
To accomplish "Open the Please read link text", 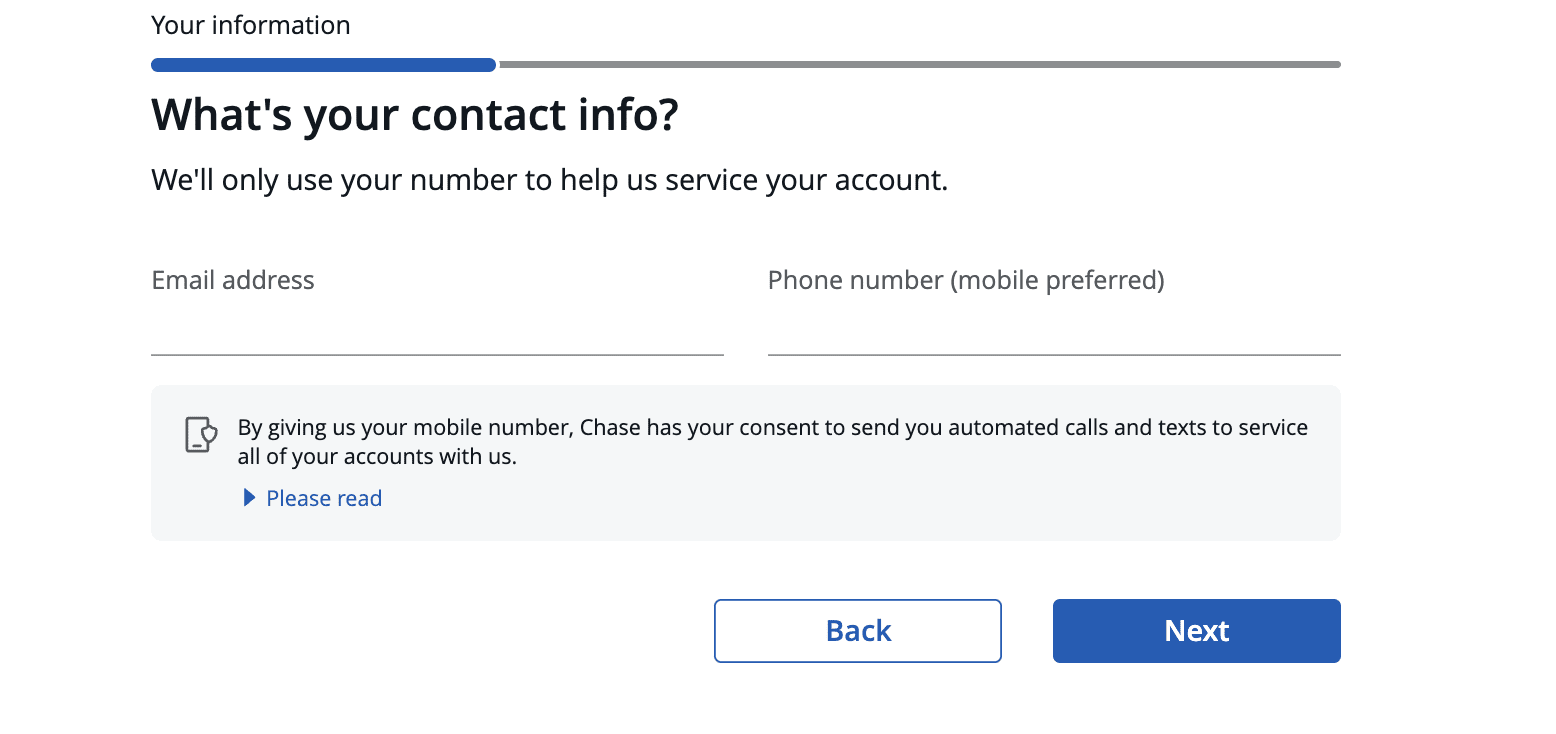I will [x=324, y=498].
